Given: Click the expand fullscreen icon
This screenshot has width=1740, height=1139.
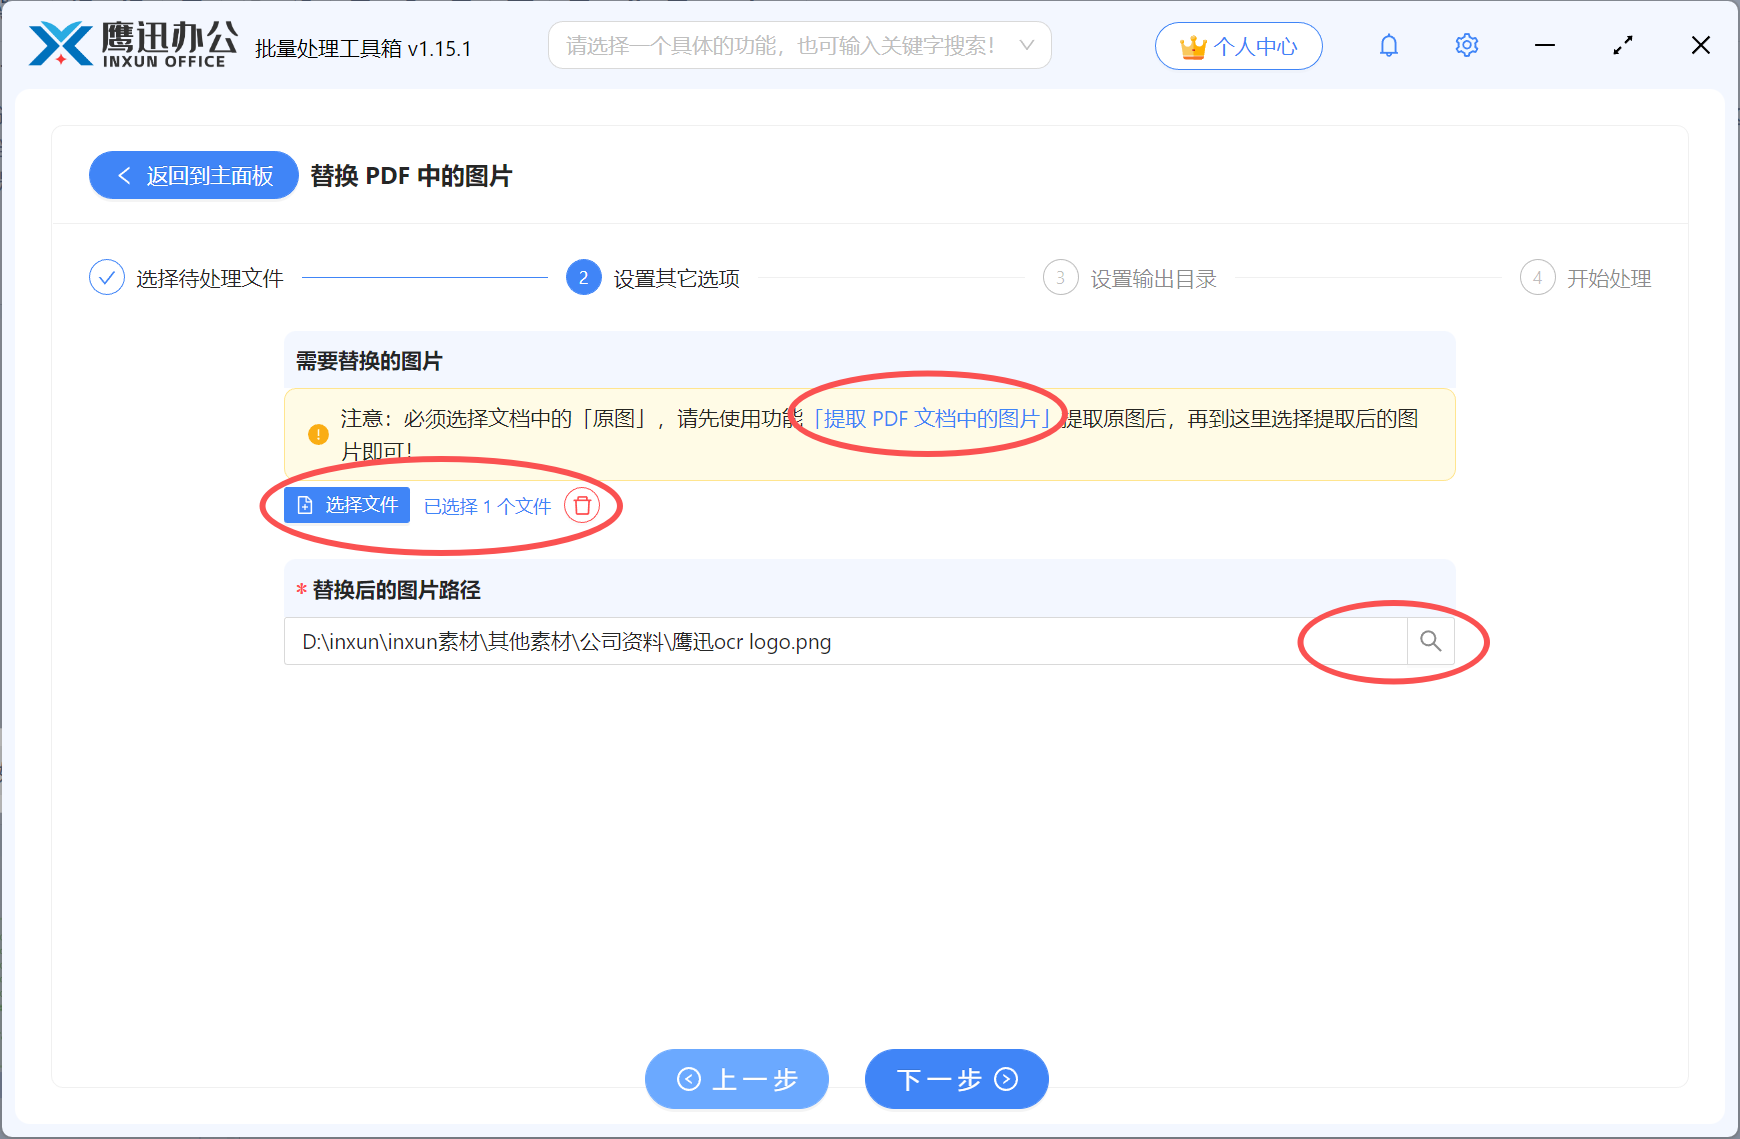Looking at the screenshot, I should point(1622,45).
